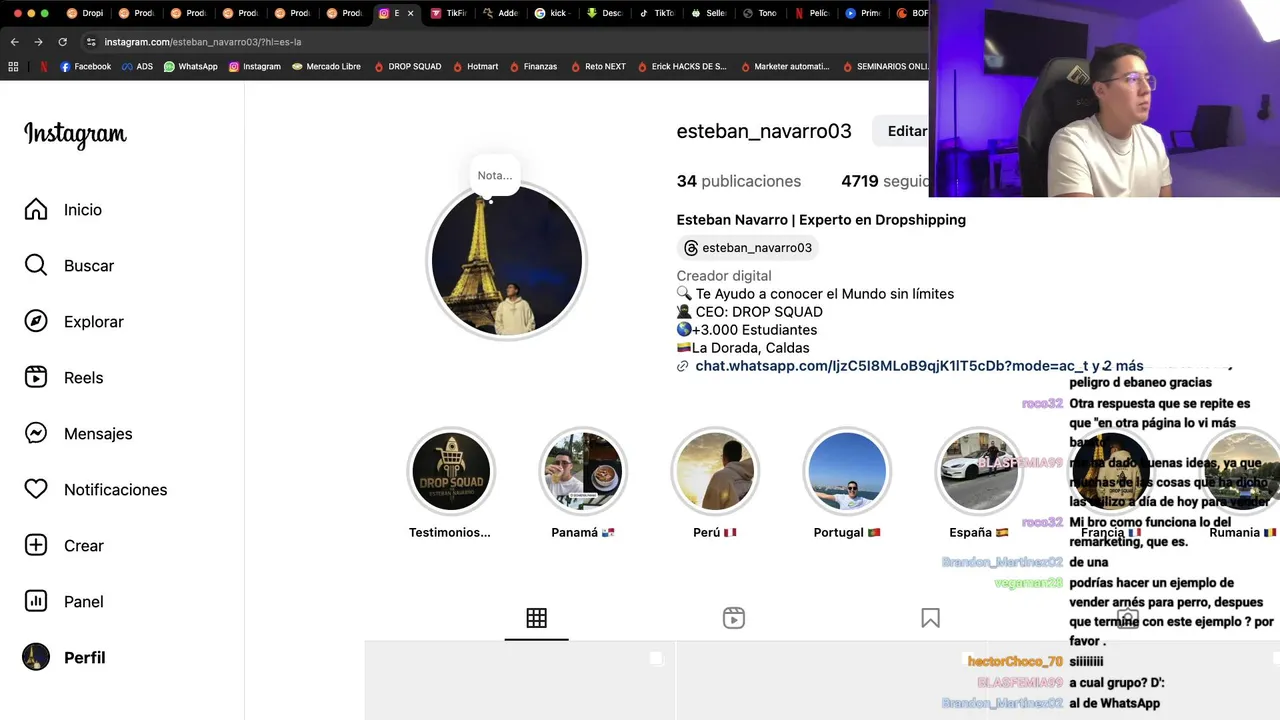Image resolution: width=1280 pixels, height=720 pixels.
Task: Open the apps grid in bookmarks bar
Action: point(13,67)
